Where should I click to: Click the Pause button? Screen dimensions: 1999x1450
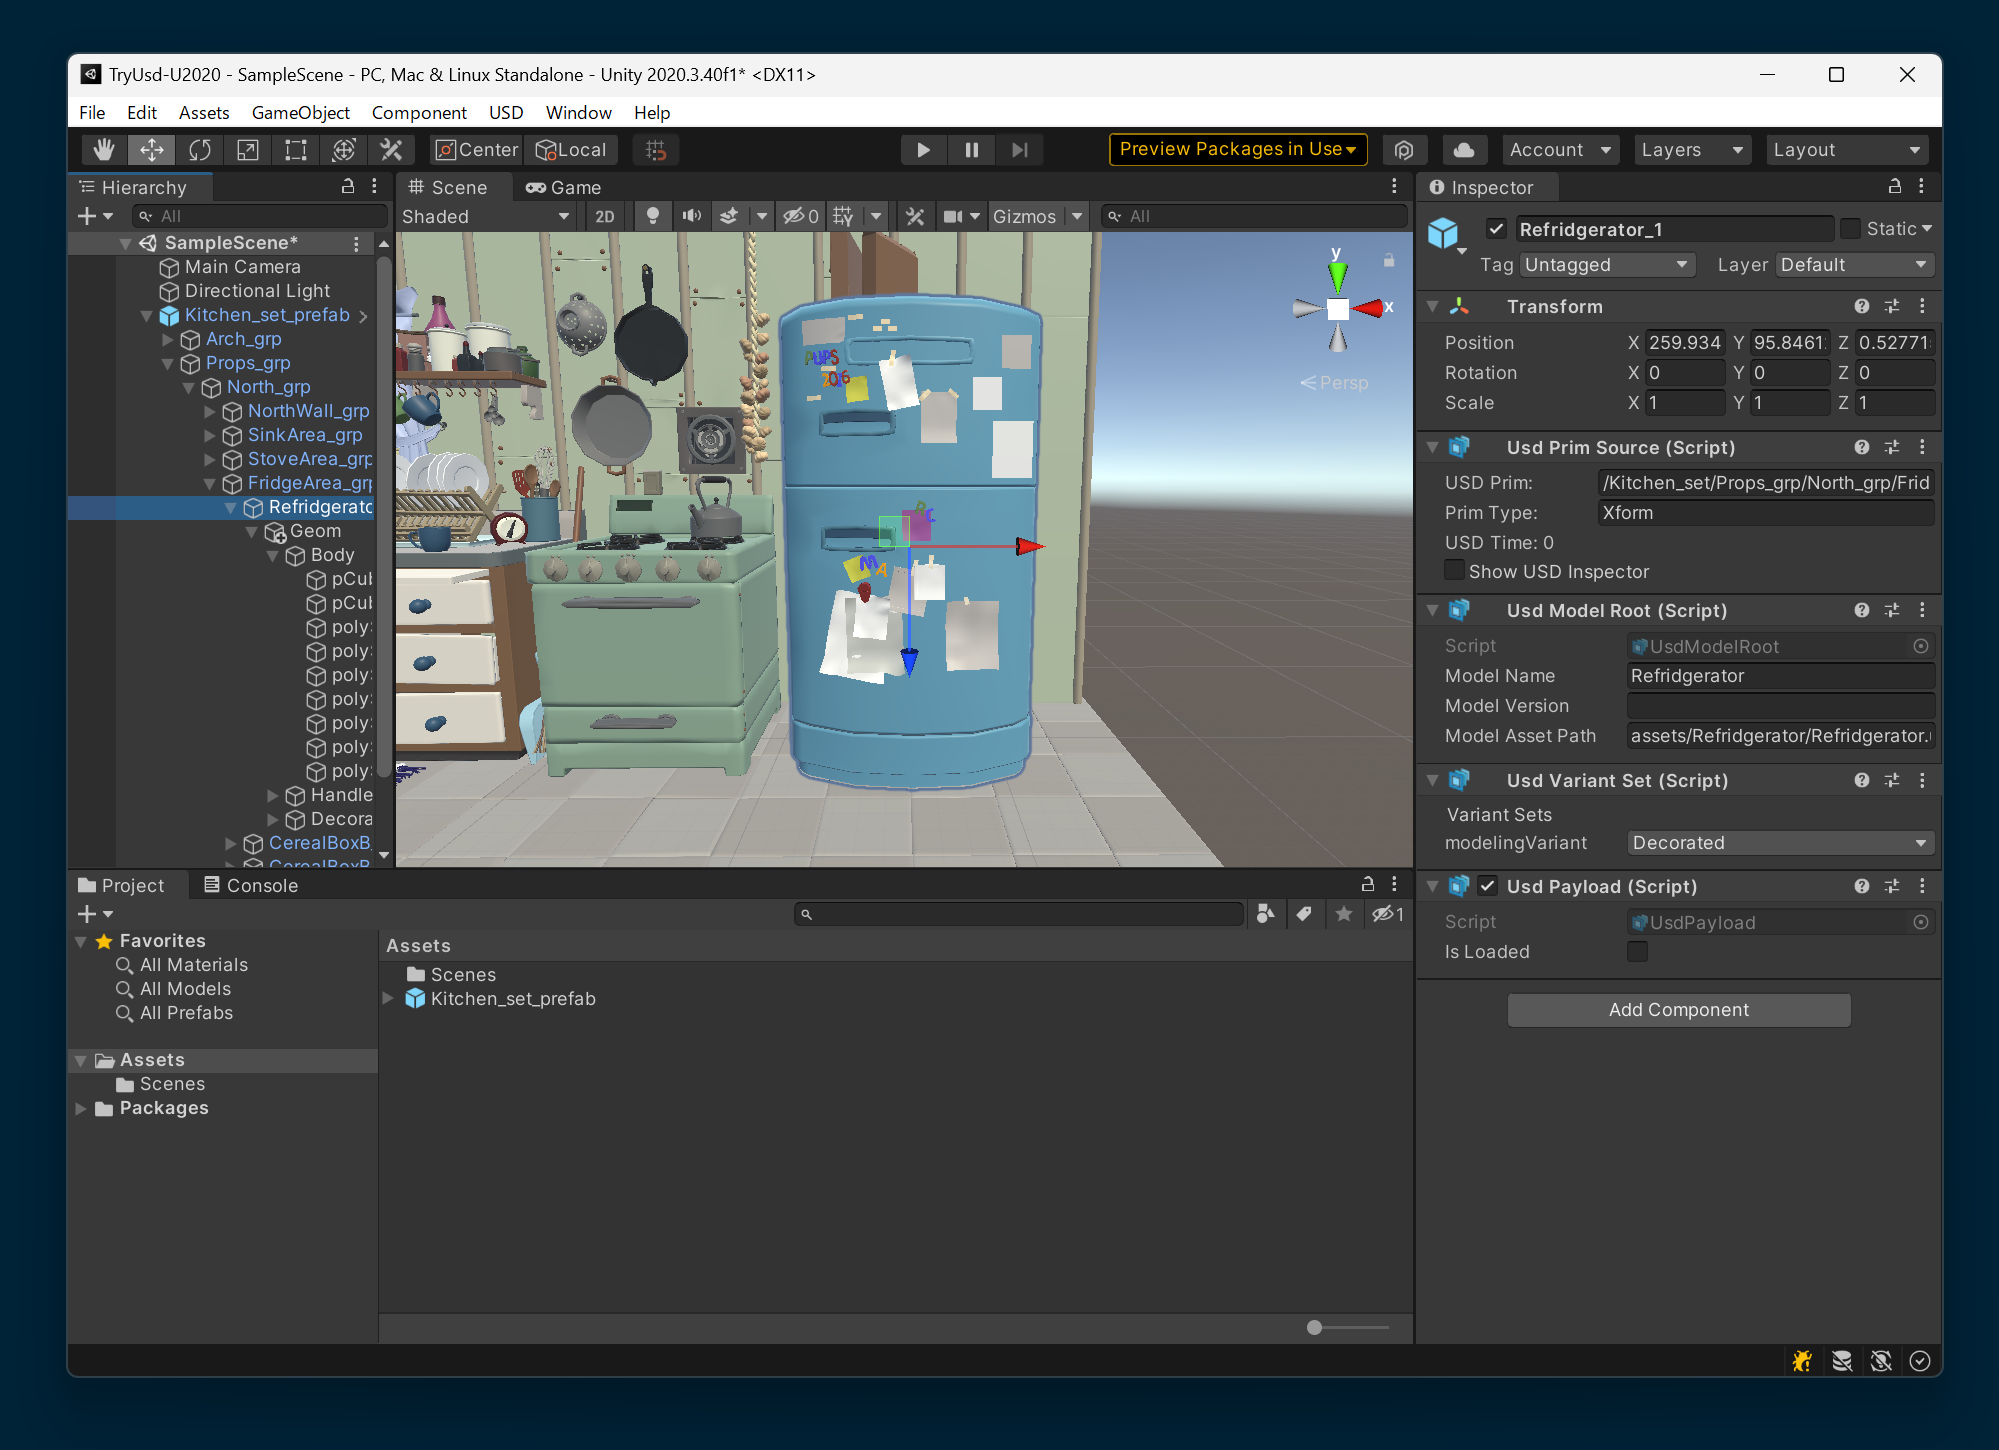[x=971, y=150]
